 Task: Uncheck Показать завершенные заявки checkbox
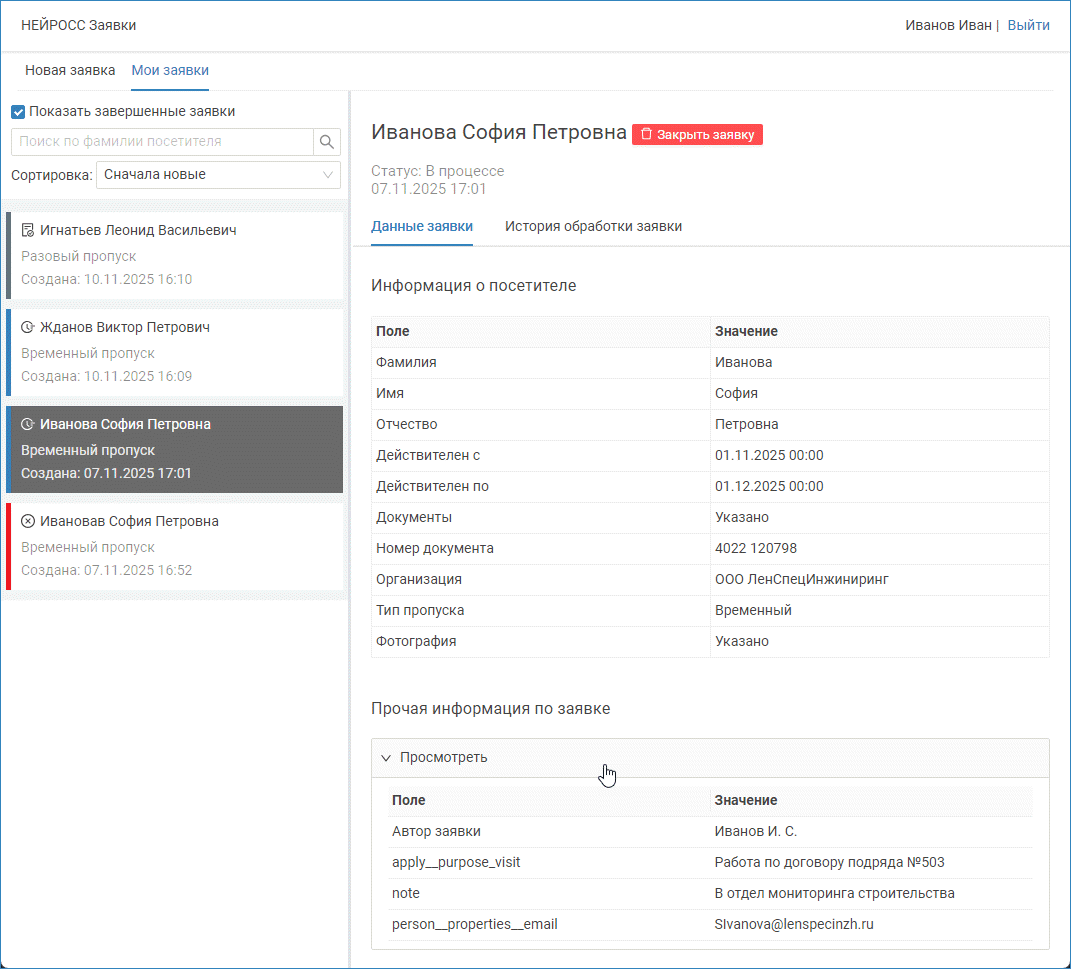[18, 112]
